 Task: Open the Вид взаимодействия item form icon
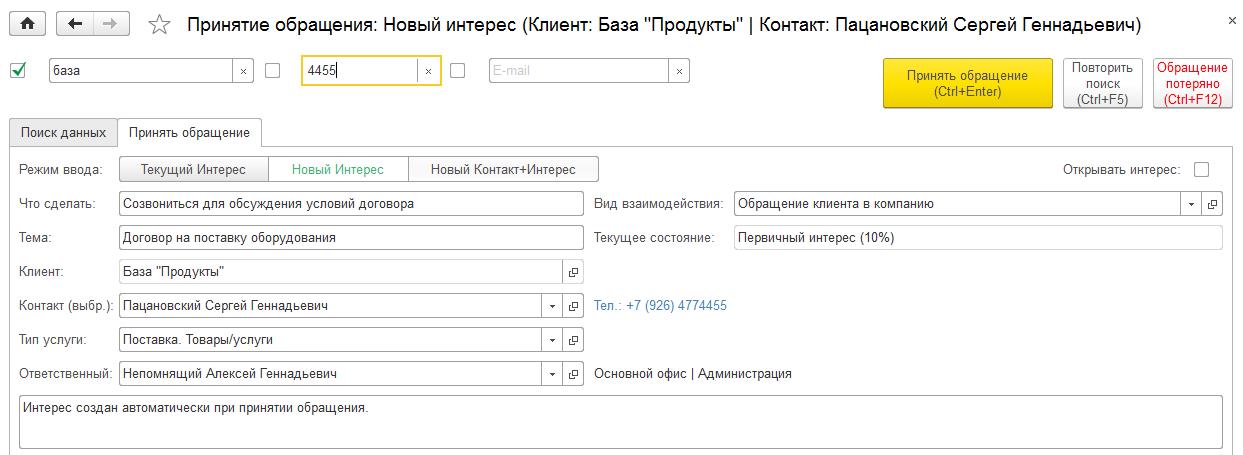(1212, 204)
